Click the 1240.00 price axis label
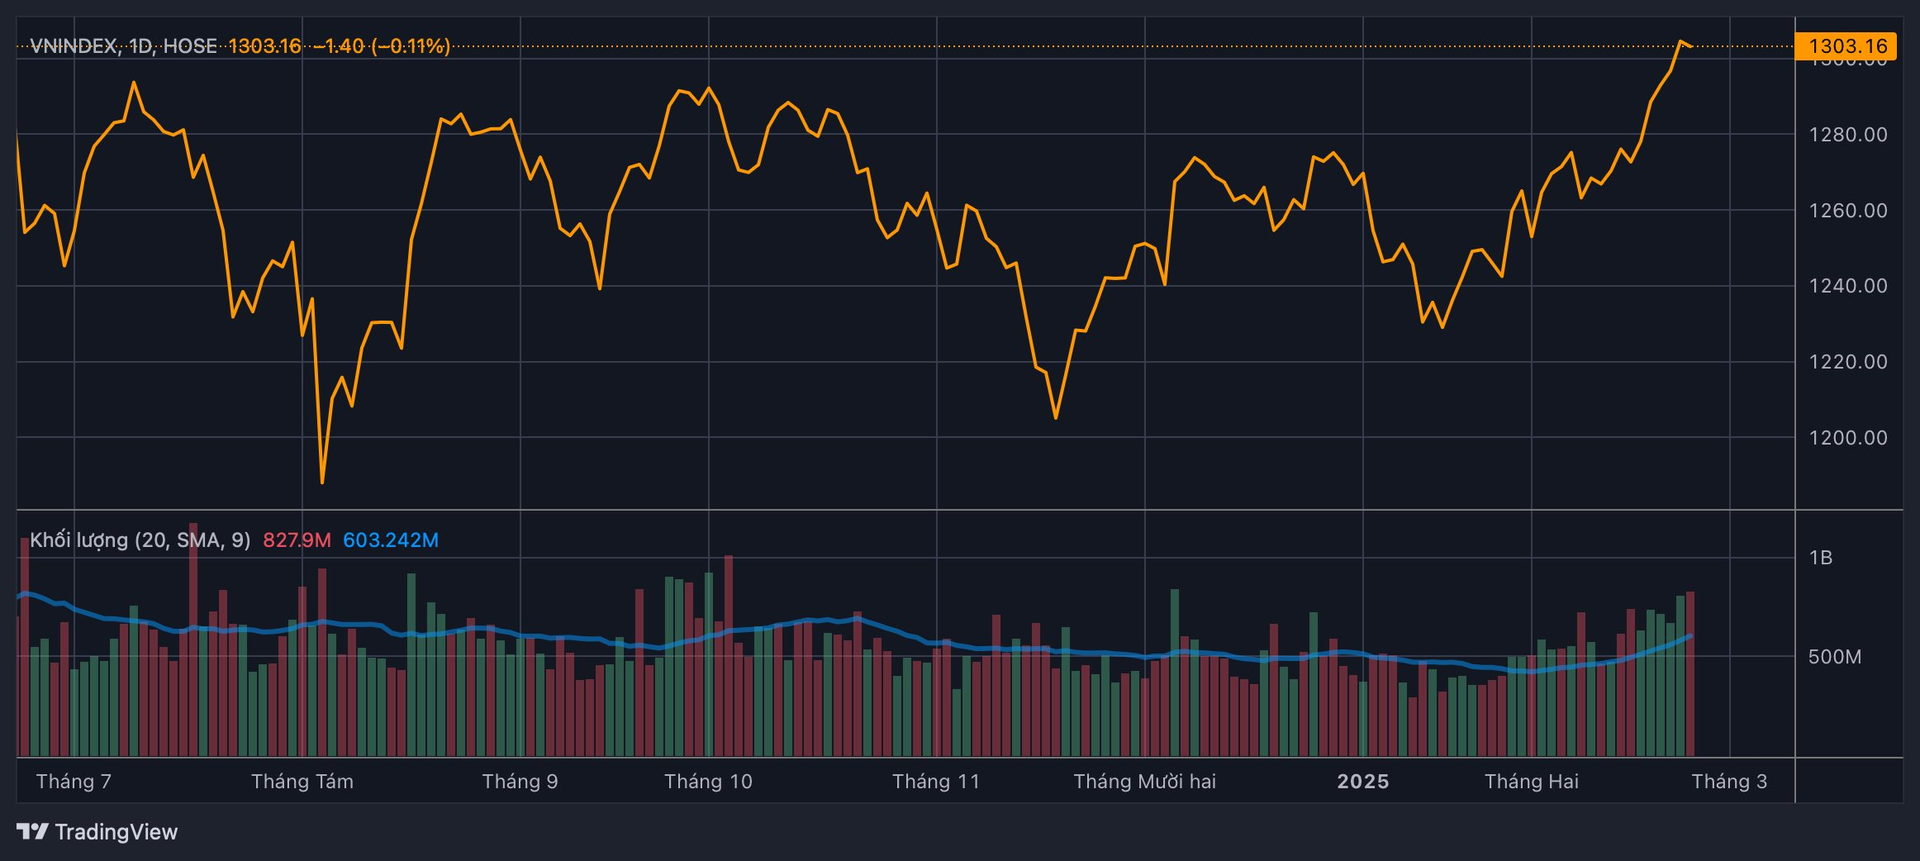The image size is (1920, 861). point(1848,286)
